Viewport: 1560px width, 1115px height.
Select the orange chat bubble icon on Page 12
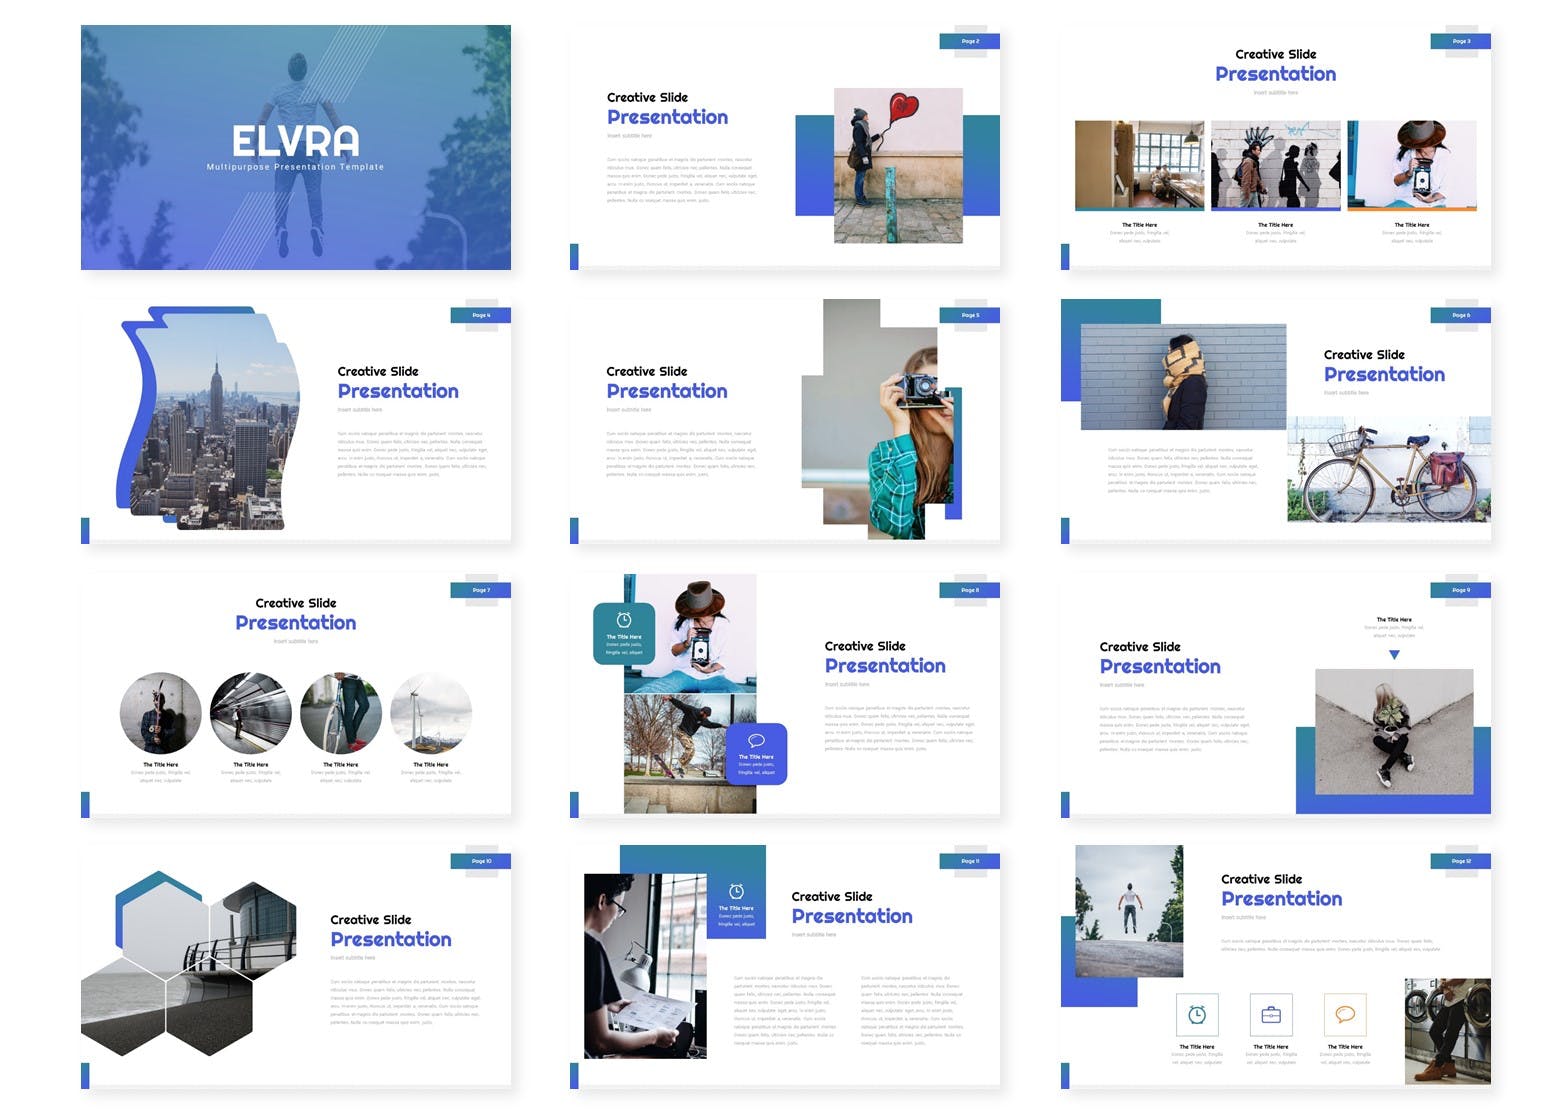1343,1016
